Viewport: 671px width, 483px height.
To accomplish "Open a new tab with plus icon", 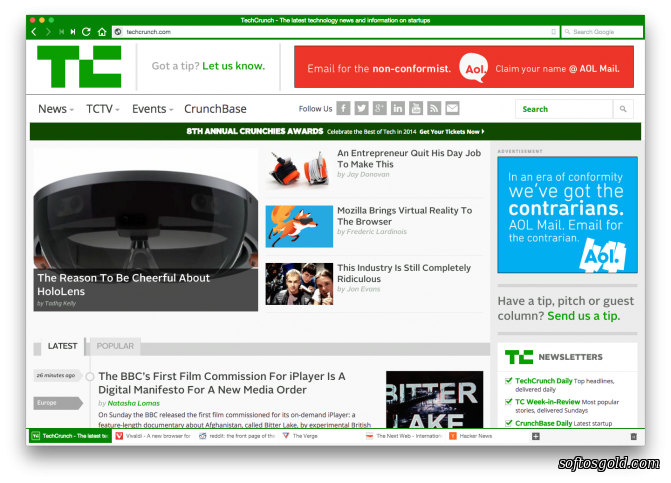I will point(535,436).
